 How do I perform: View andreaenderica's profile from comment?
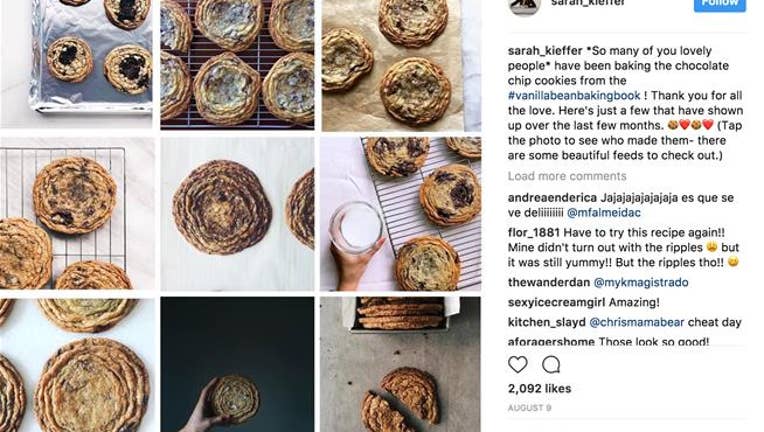pyautogui.click(x=552, y=198)
